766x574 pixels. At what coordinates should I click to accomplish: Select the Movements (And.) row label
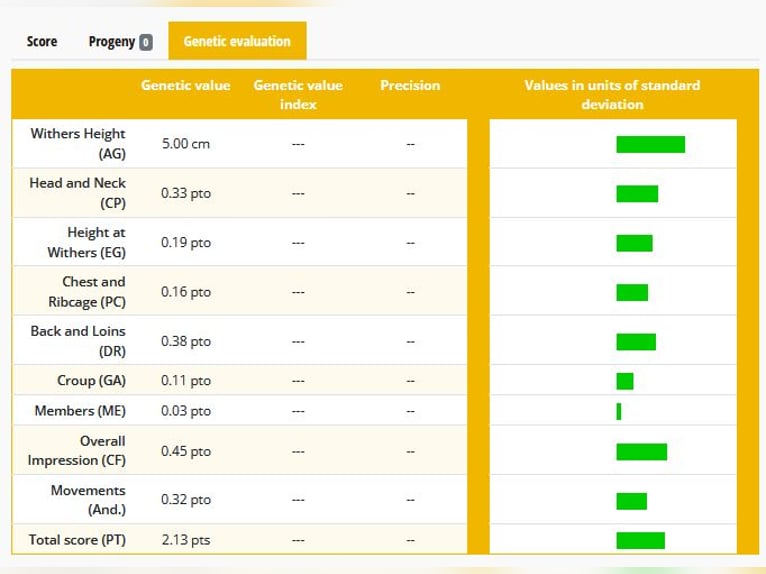(x=88, y=499)
